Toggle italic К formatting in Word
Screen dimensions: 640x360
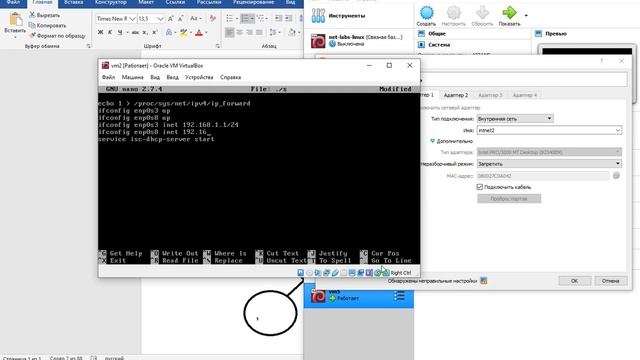click(x=110, y=32)
